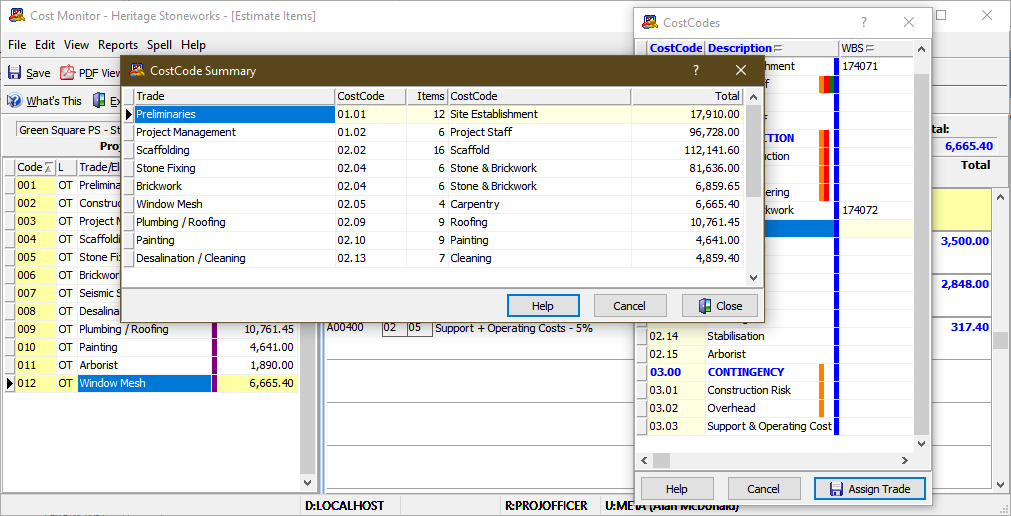
Task: Click purple color bar beside Painting row
Action: click(215, 347)
